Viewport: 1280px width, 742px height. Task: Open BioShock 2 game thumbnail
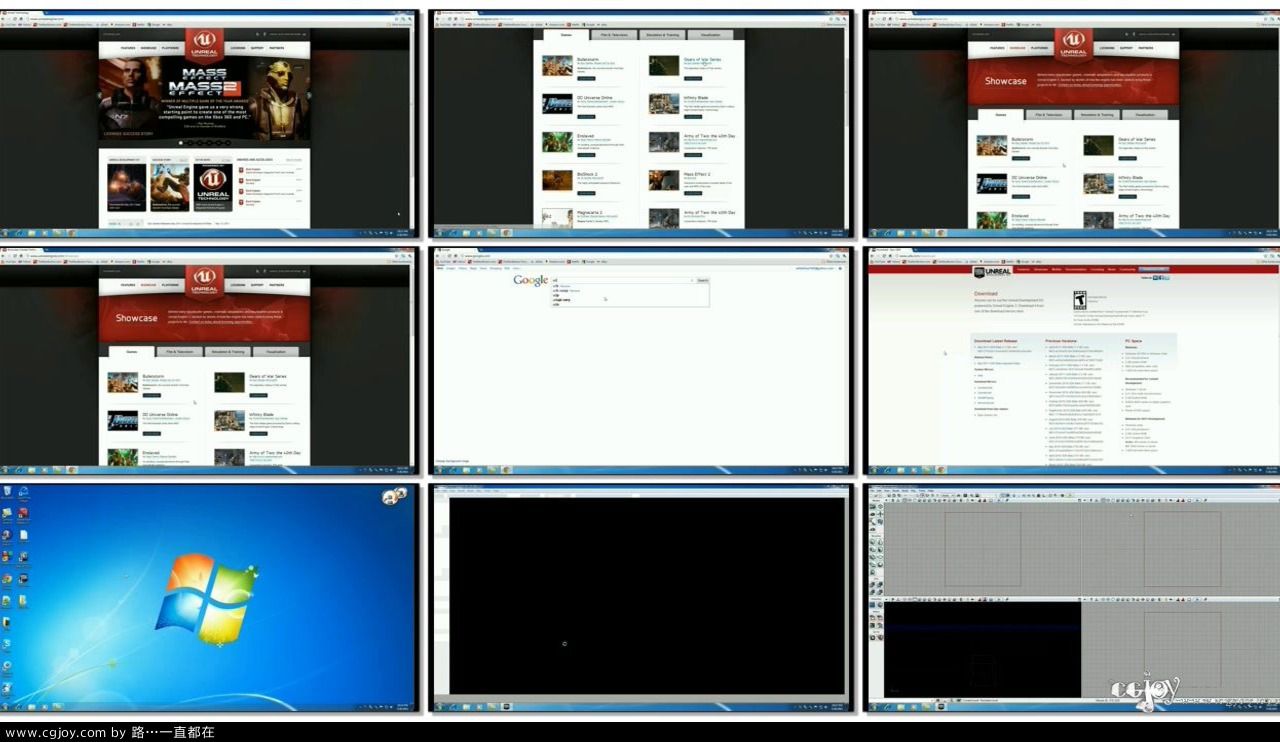557,180
